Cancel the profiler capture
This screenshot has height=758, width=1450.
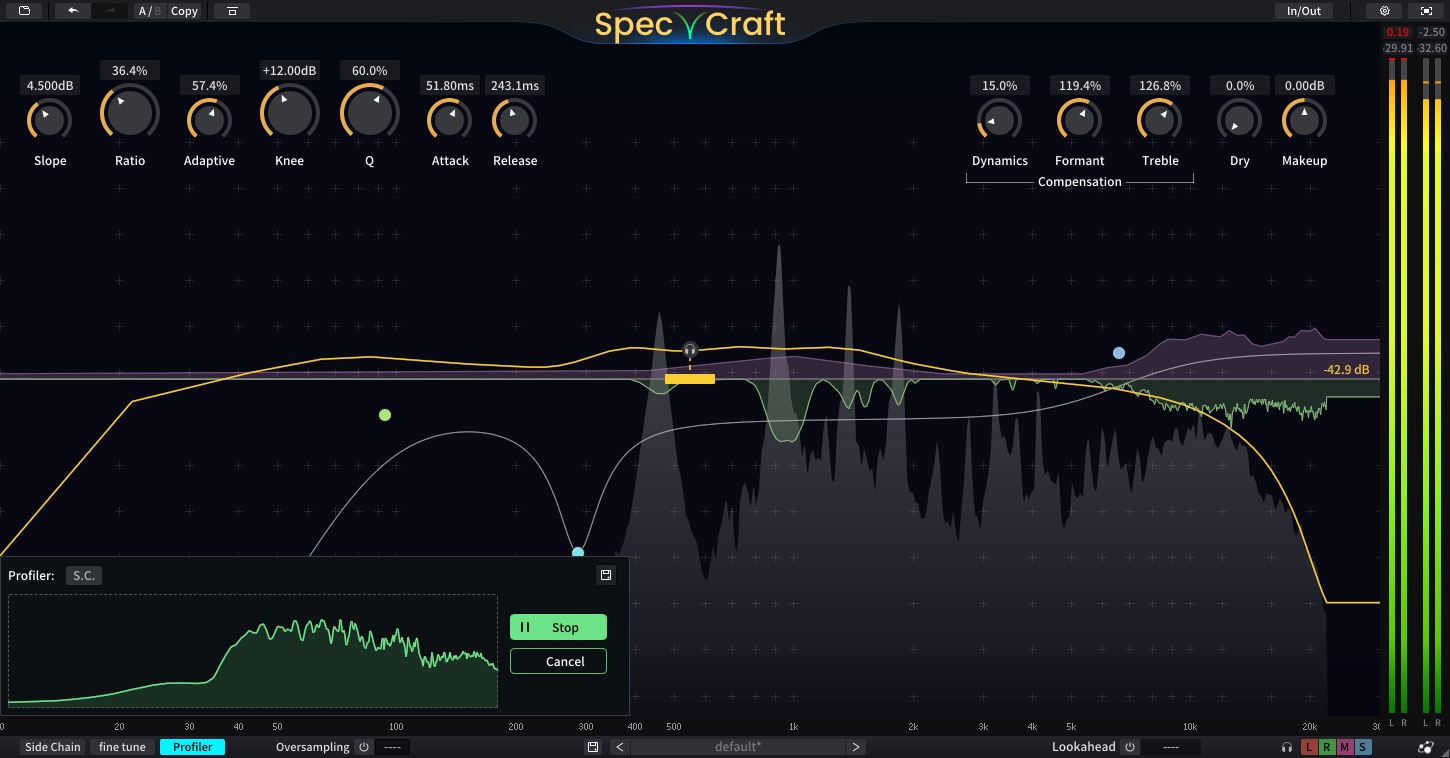point(558,661)
